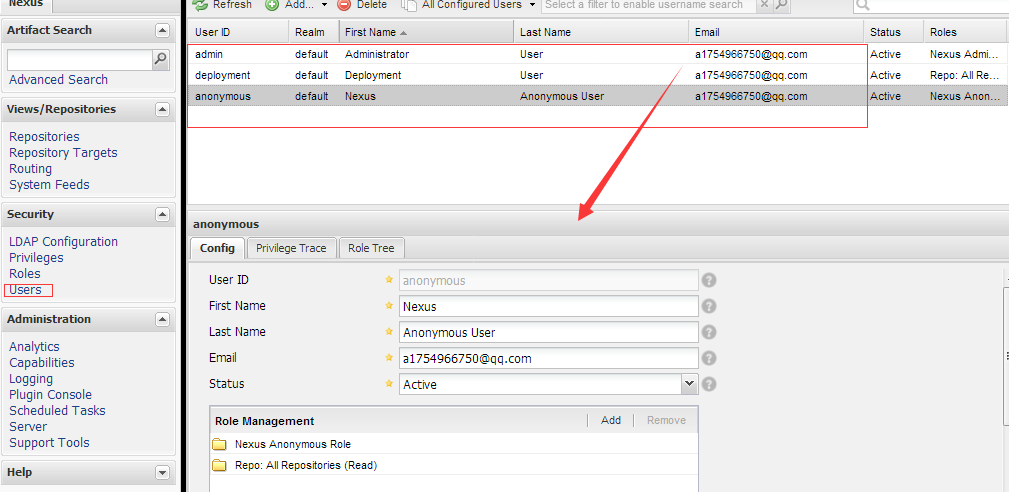Screen dimensions: 1009x492
Task: Select the anonymous user row
Action: tap(598, 96)
